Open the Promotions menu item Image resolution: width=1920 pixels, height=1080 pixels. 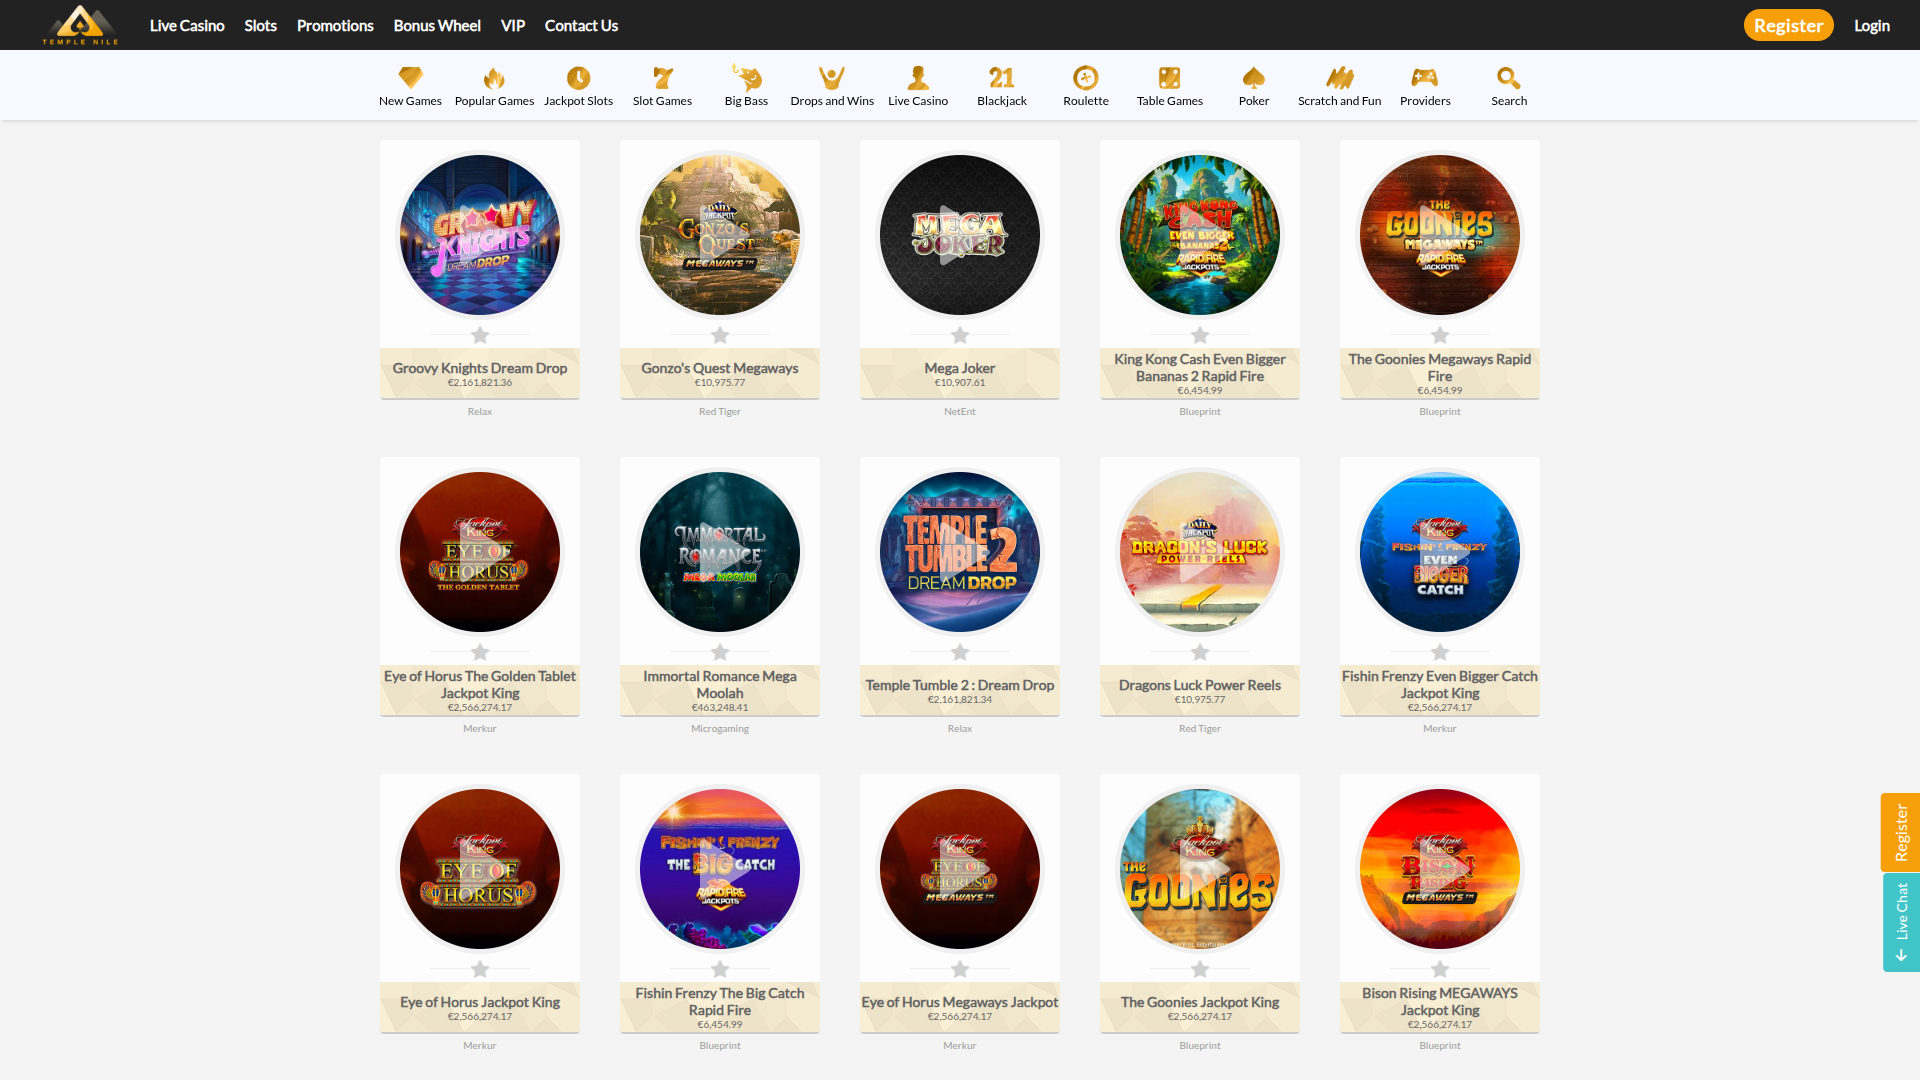(335, 25)
